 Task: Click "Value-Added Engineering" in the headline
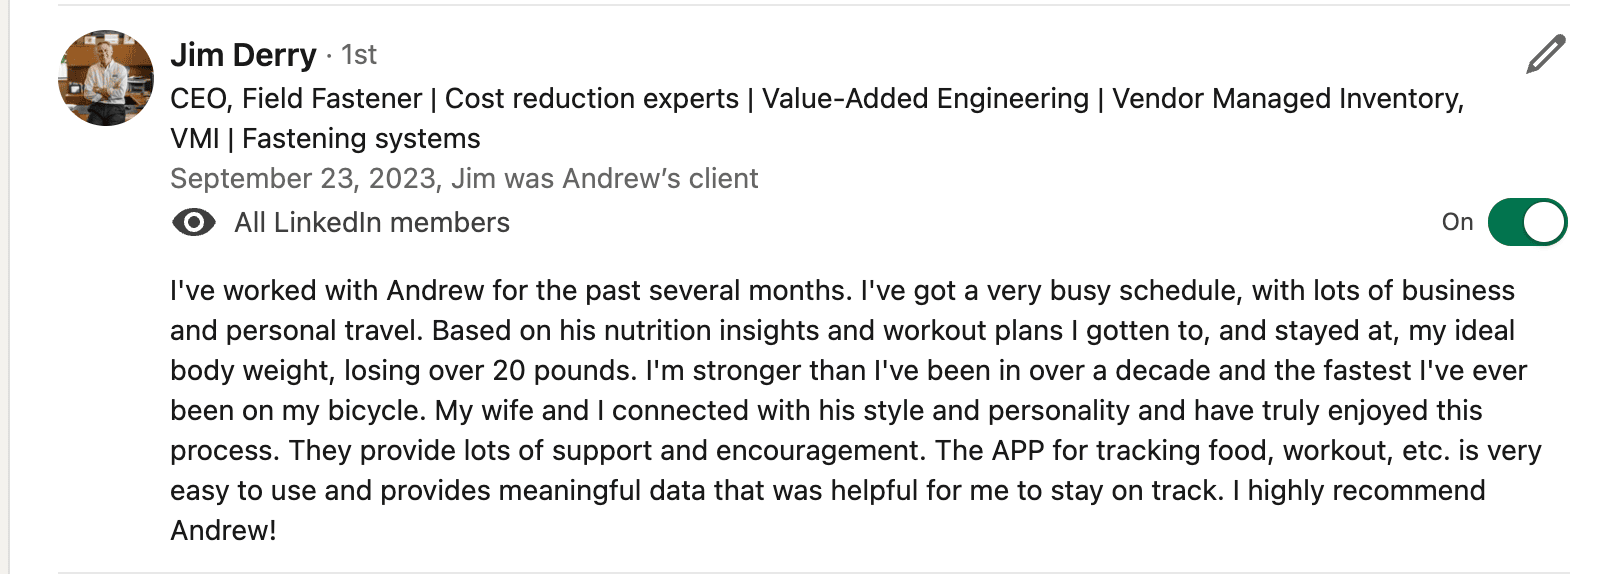point(925,99)
